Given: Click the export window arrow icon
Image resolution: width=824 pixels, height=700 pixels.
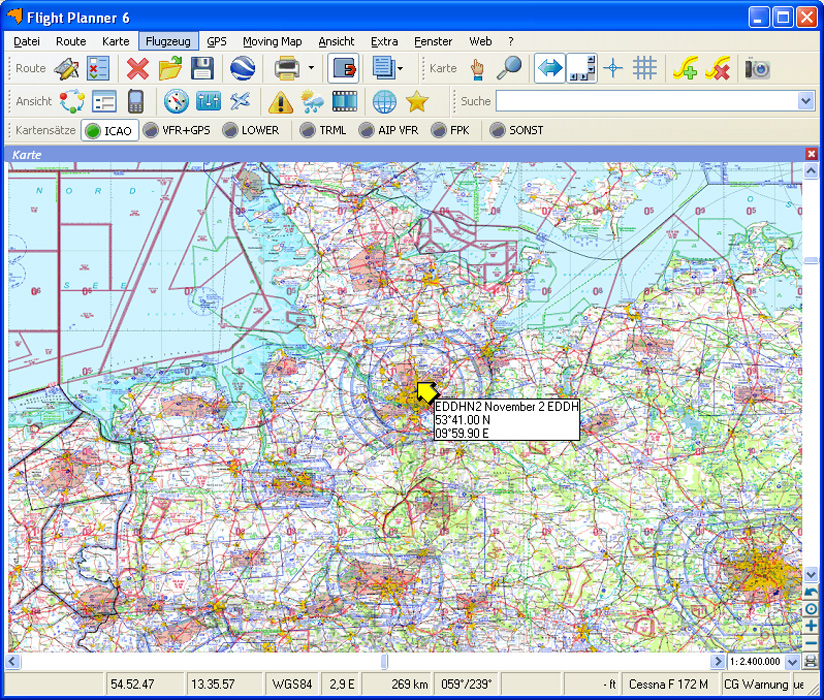Looking at the screenshot, I should click(343, 69).
